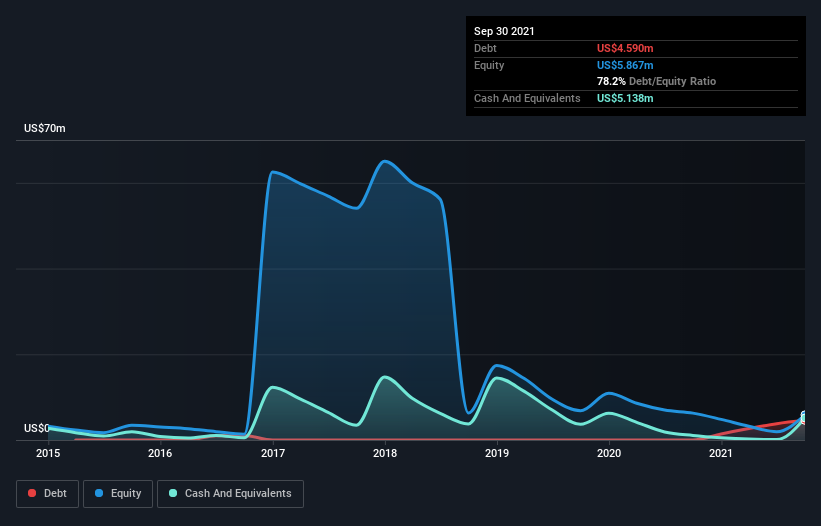Image resolution: width=821 pixels, height=526 pixels.
Task: Select the 2017 x-axis label
Action: (x=273, y=453)
